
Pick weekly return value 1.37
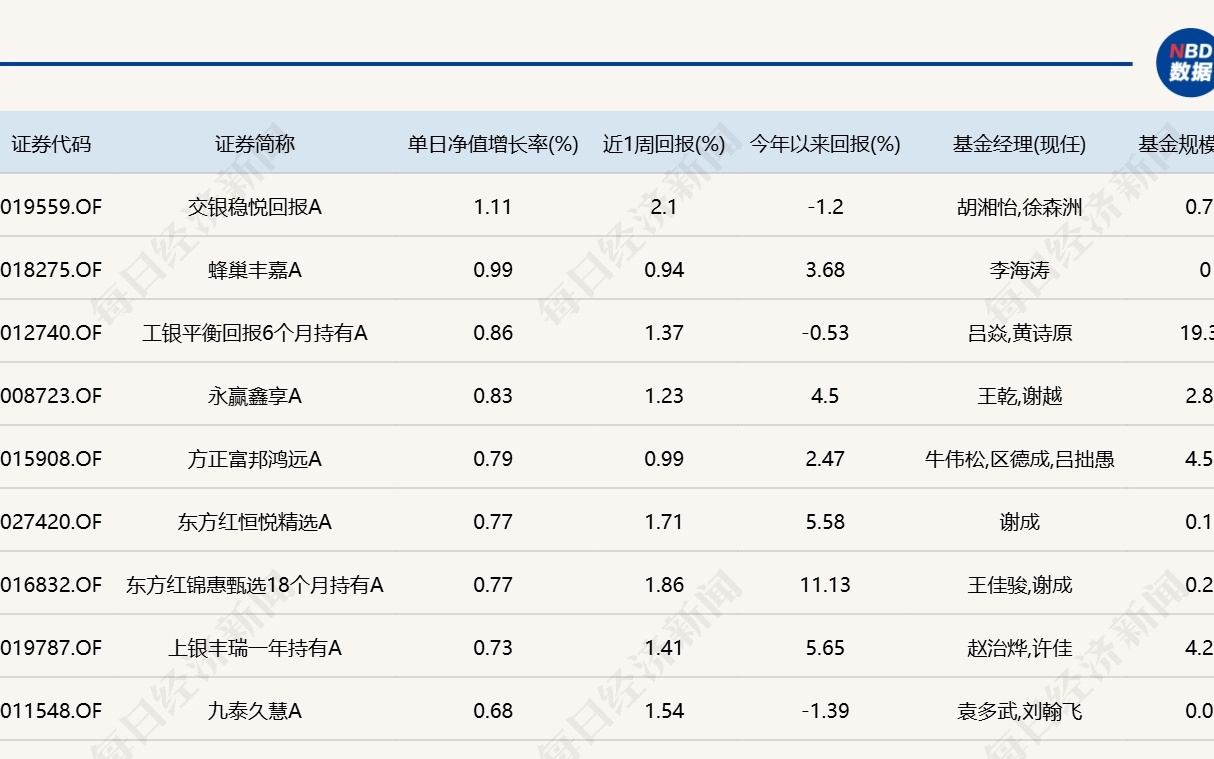tap(664, 333)
